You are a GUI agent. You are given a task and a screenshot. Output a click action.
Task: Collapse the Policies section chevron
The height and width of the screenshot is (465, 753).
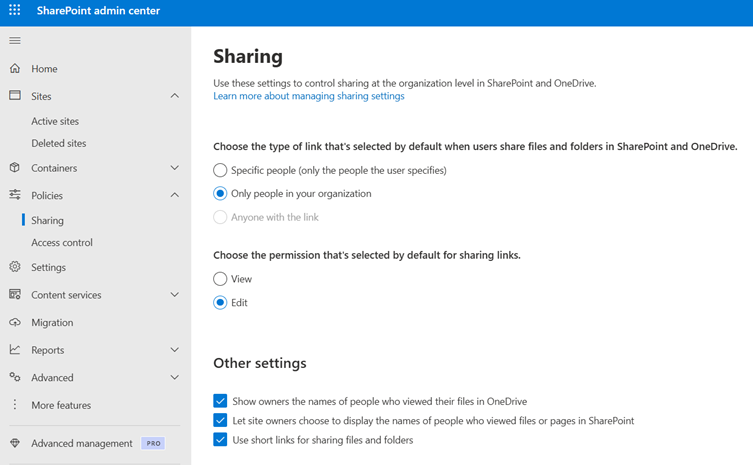(x=175, y=195)
